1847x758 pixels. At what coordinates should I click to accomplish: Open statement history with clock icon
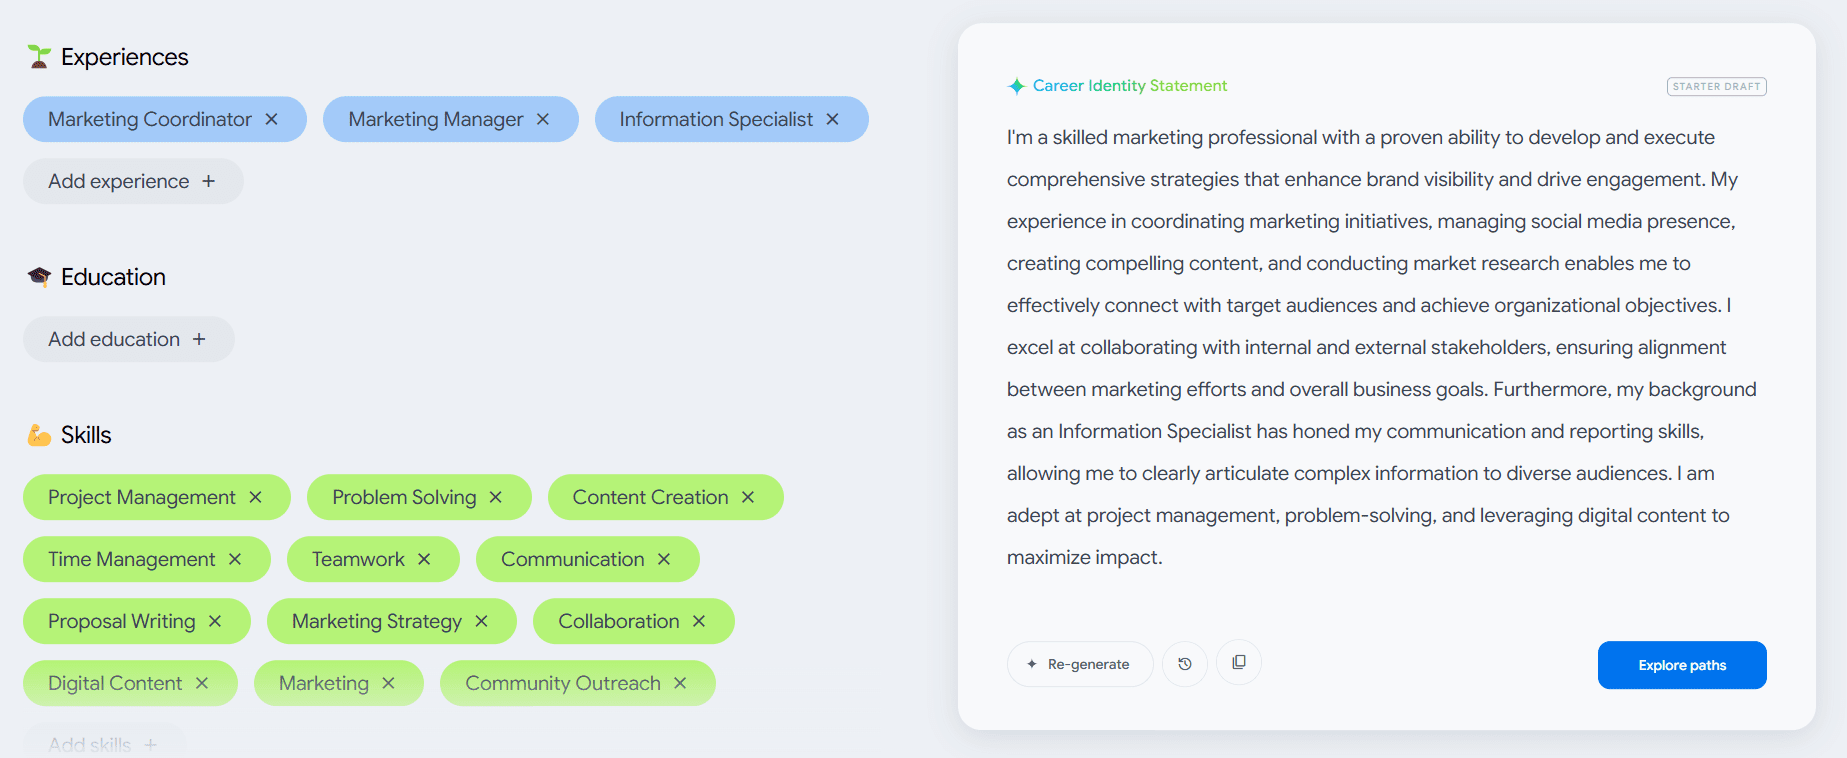[1185, 664]
